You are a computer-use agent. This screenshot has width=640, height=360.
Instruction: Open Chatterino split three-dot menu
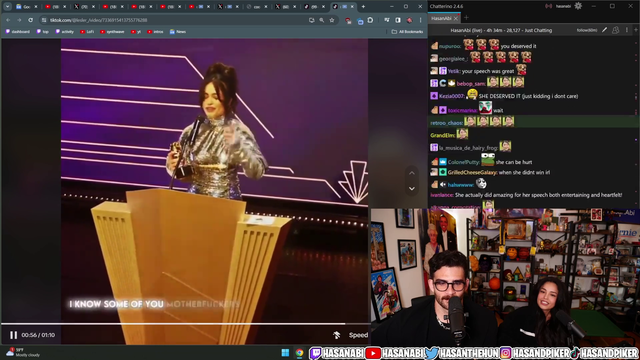[x=627, y=30]
